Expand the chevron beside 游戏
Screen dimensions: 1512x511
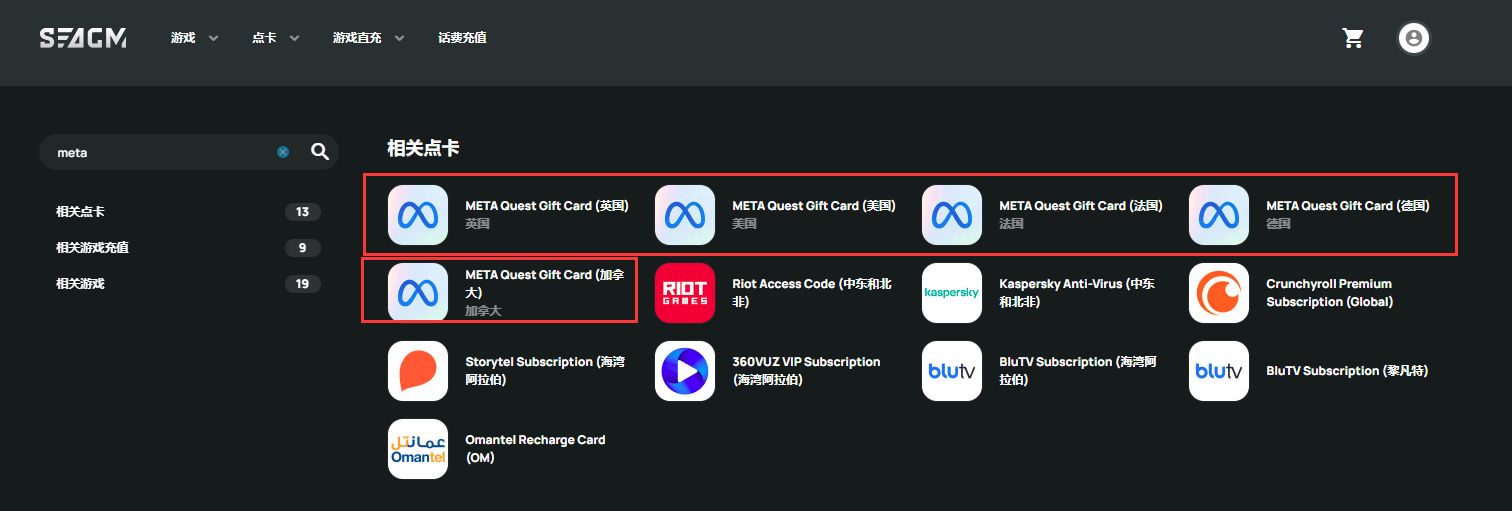[x=213, y=38]
